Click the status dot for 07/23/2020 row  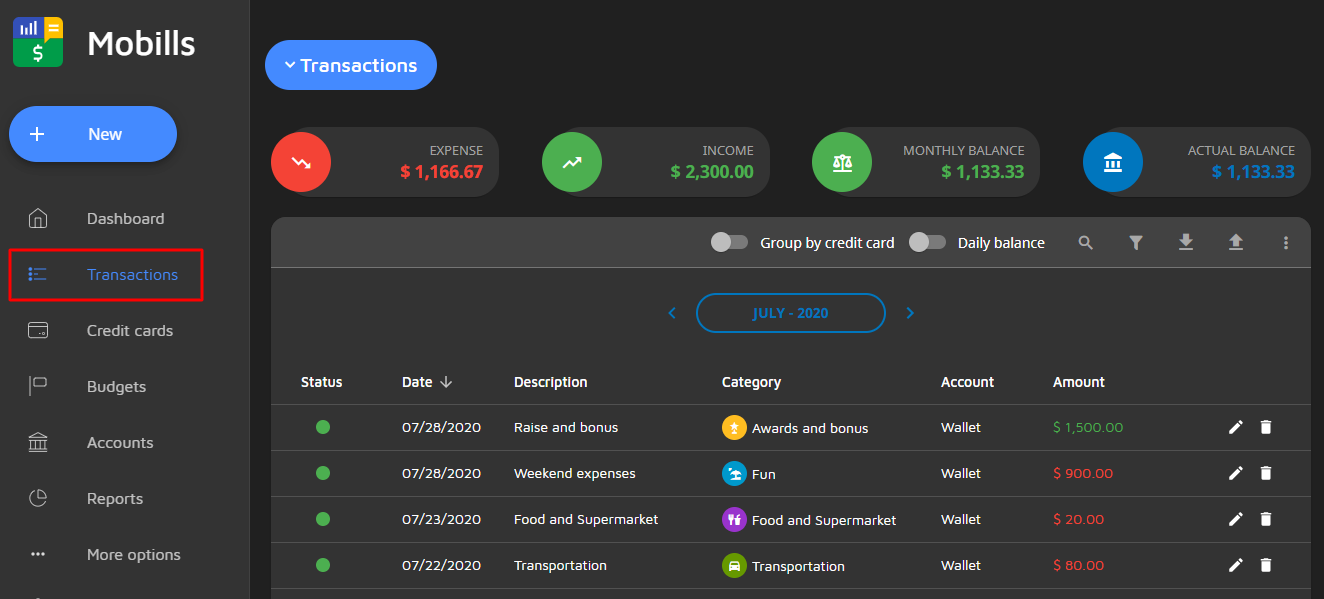(323, 519)
